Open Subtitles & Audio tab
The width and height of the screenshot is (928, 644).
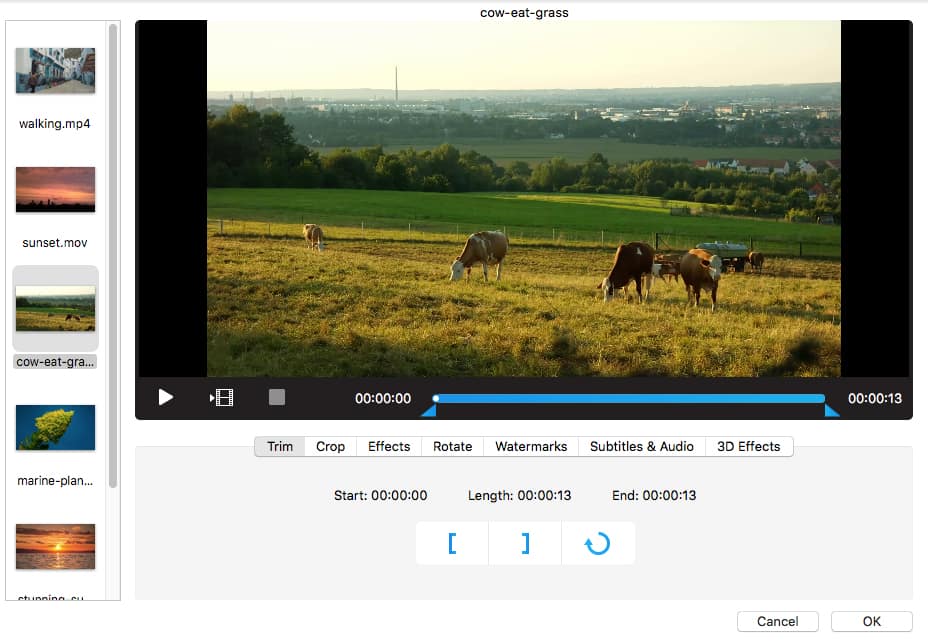641,446
